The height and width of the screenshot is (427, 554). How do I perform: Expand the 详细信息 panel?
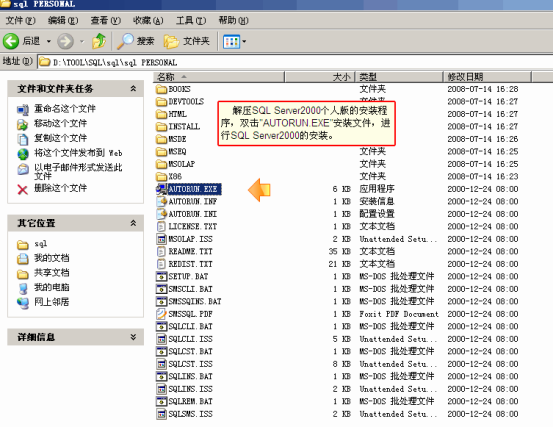pyautogui.click(x=133, y=337)
